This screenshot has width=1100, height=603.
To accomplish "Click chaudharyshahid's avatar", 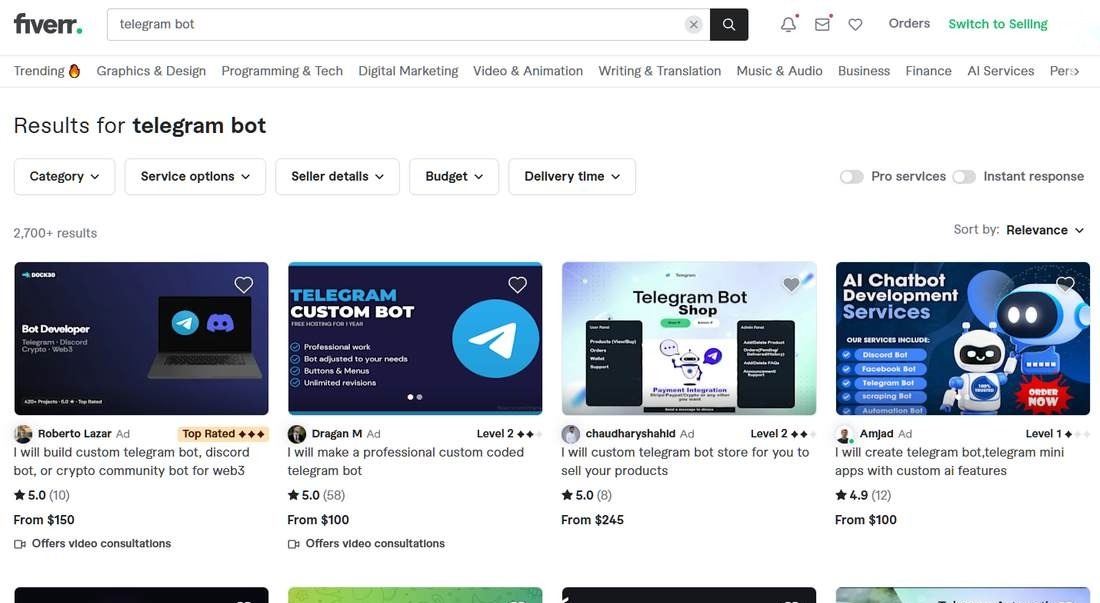I will (570, 434).
